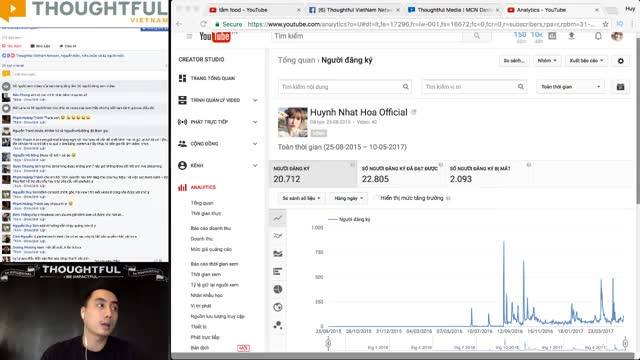Screen dimensions: 640x360
Task: Toggle the Hiển thị mức tăng trưởng checkbox
Action: [376, 198]
